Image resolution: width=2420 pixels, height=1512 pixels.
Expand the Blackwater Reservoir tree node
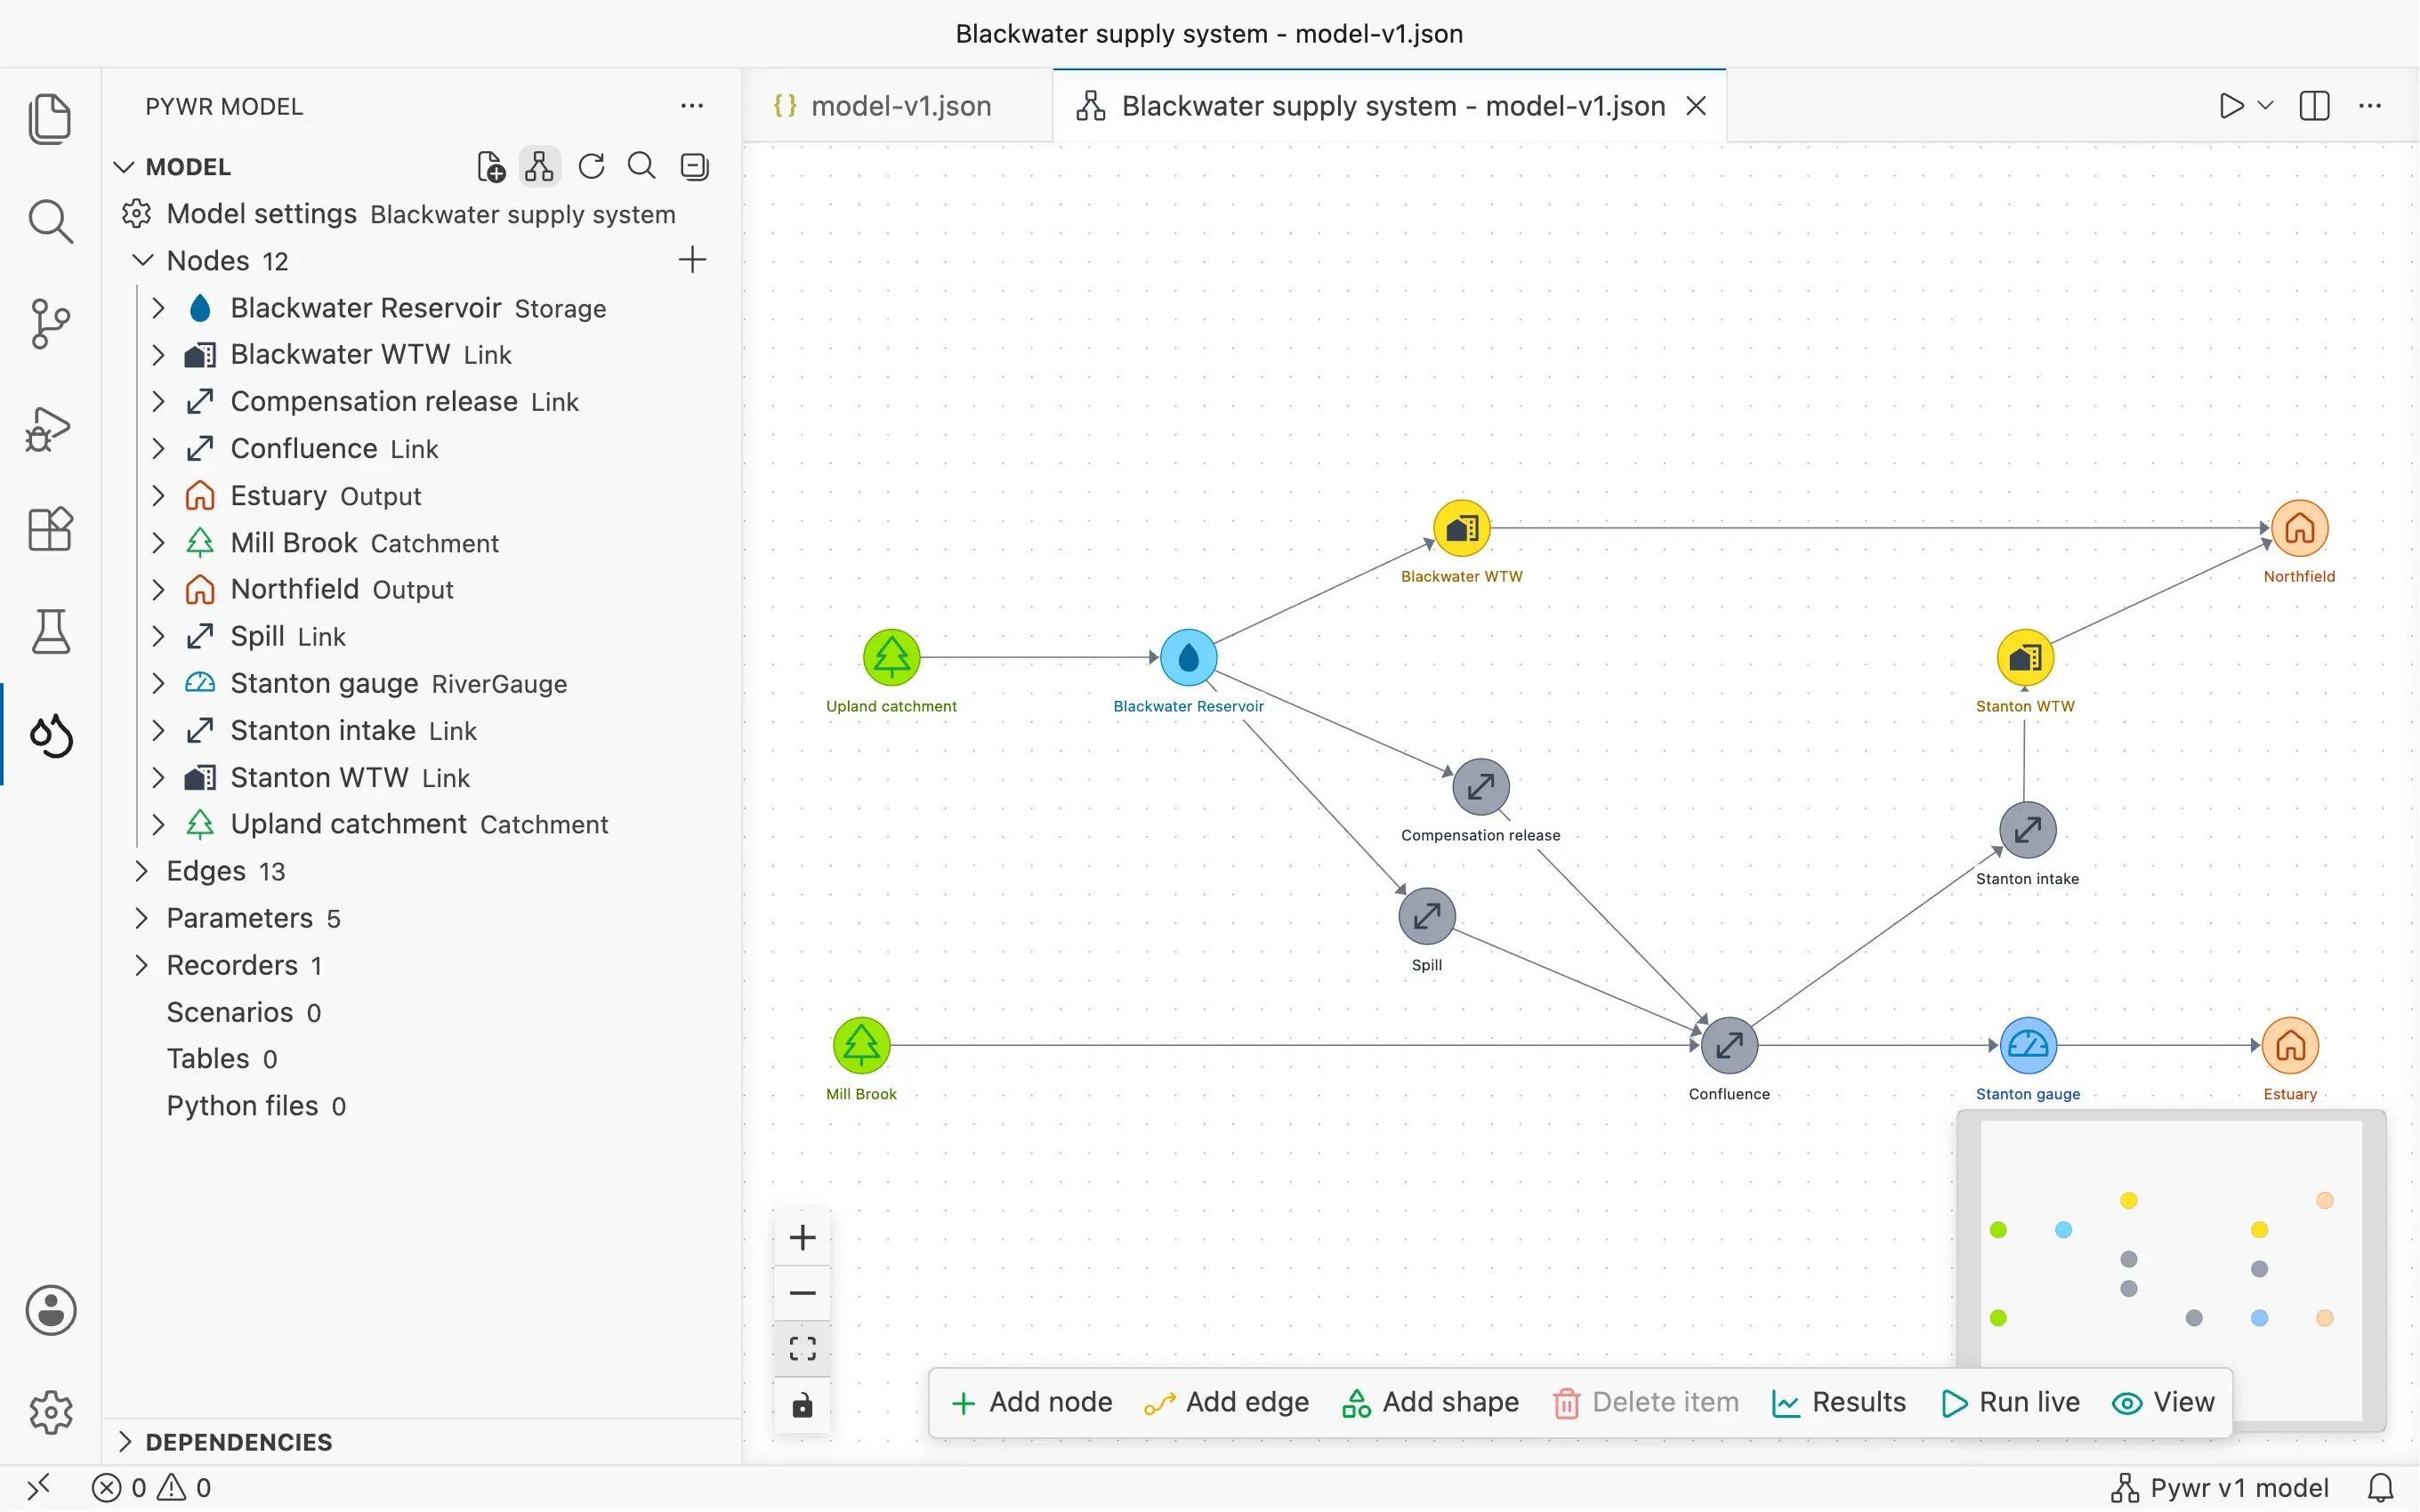pos(158,308)
